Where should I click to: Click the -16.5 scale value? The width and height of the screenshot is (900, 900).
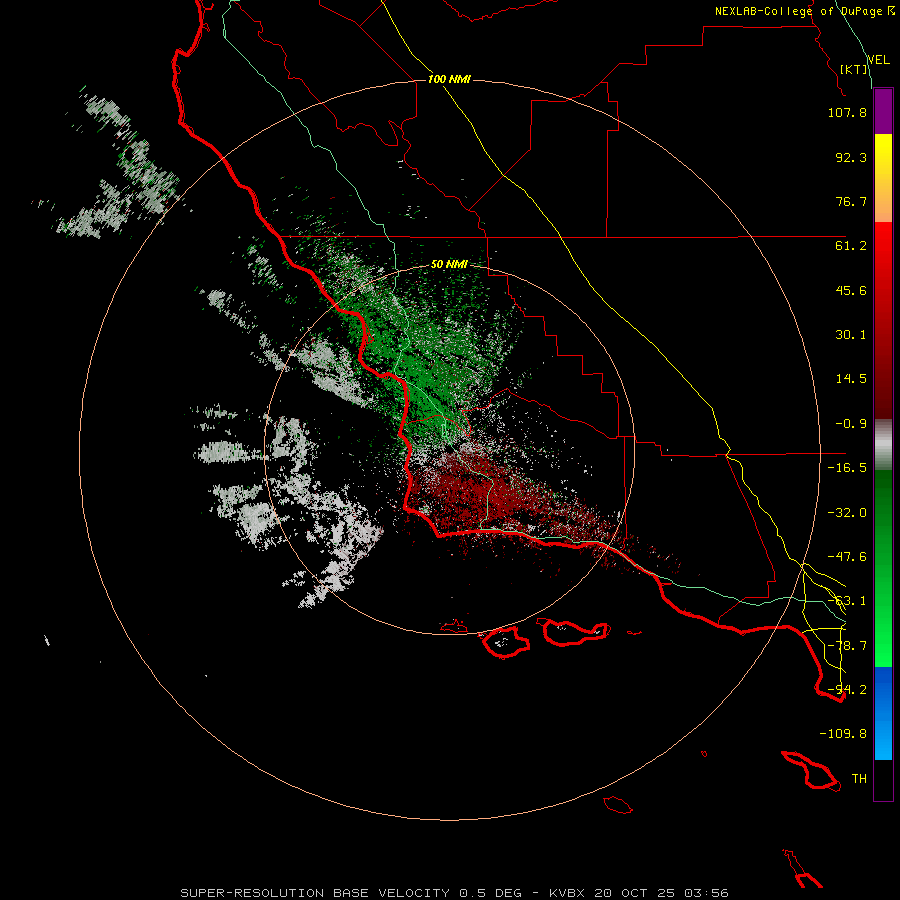(847, 468)
